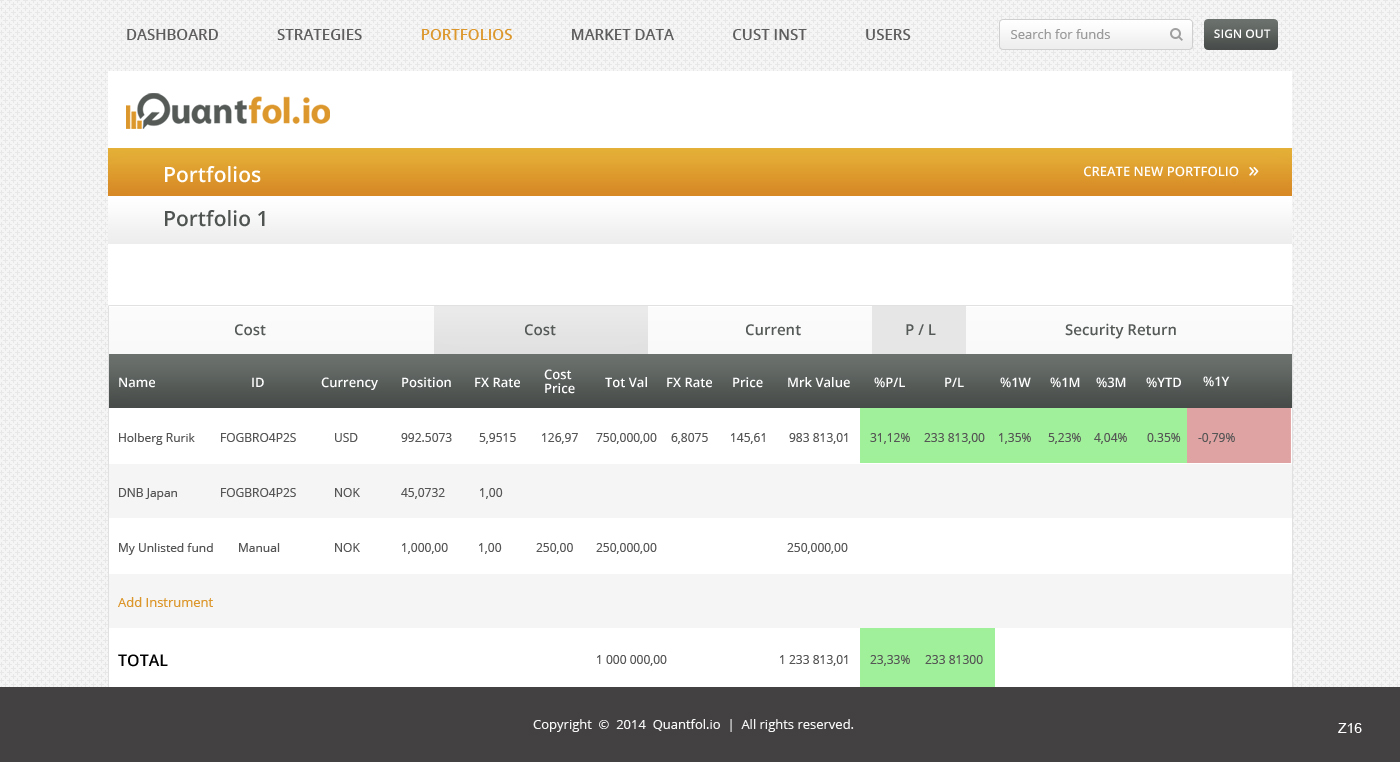Viewport: 1400px width, 762px height.
Task: Click the Quantfol.io logo
Action: [228, 111]
